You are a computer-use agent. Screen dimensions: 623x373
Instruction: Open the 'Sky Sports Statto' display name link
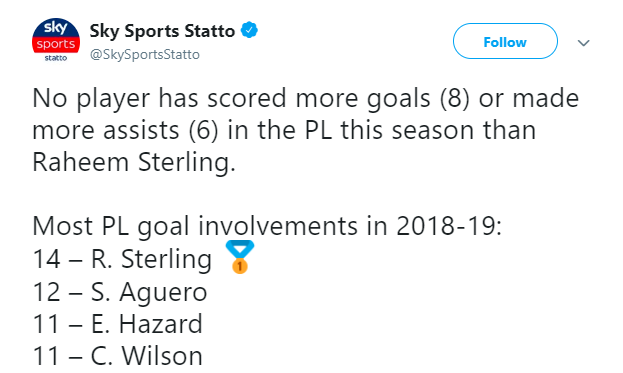[162, 31]
